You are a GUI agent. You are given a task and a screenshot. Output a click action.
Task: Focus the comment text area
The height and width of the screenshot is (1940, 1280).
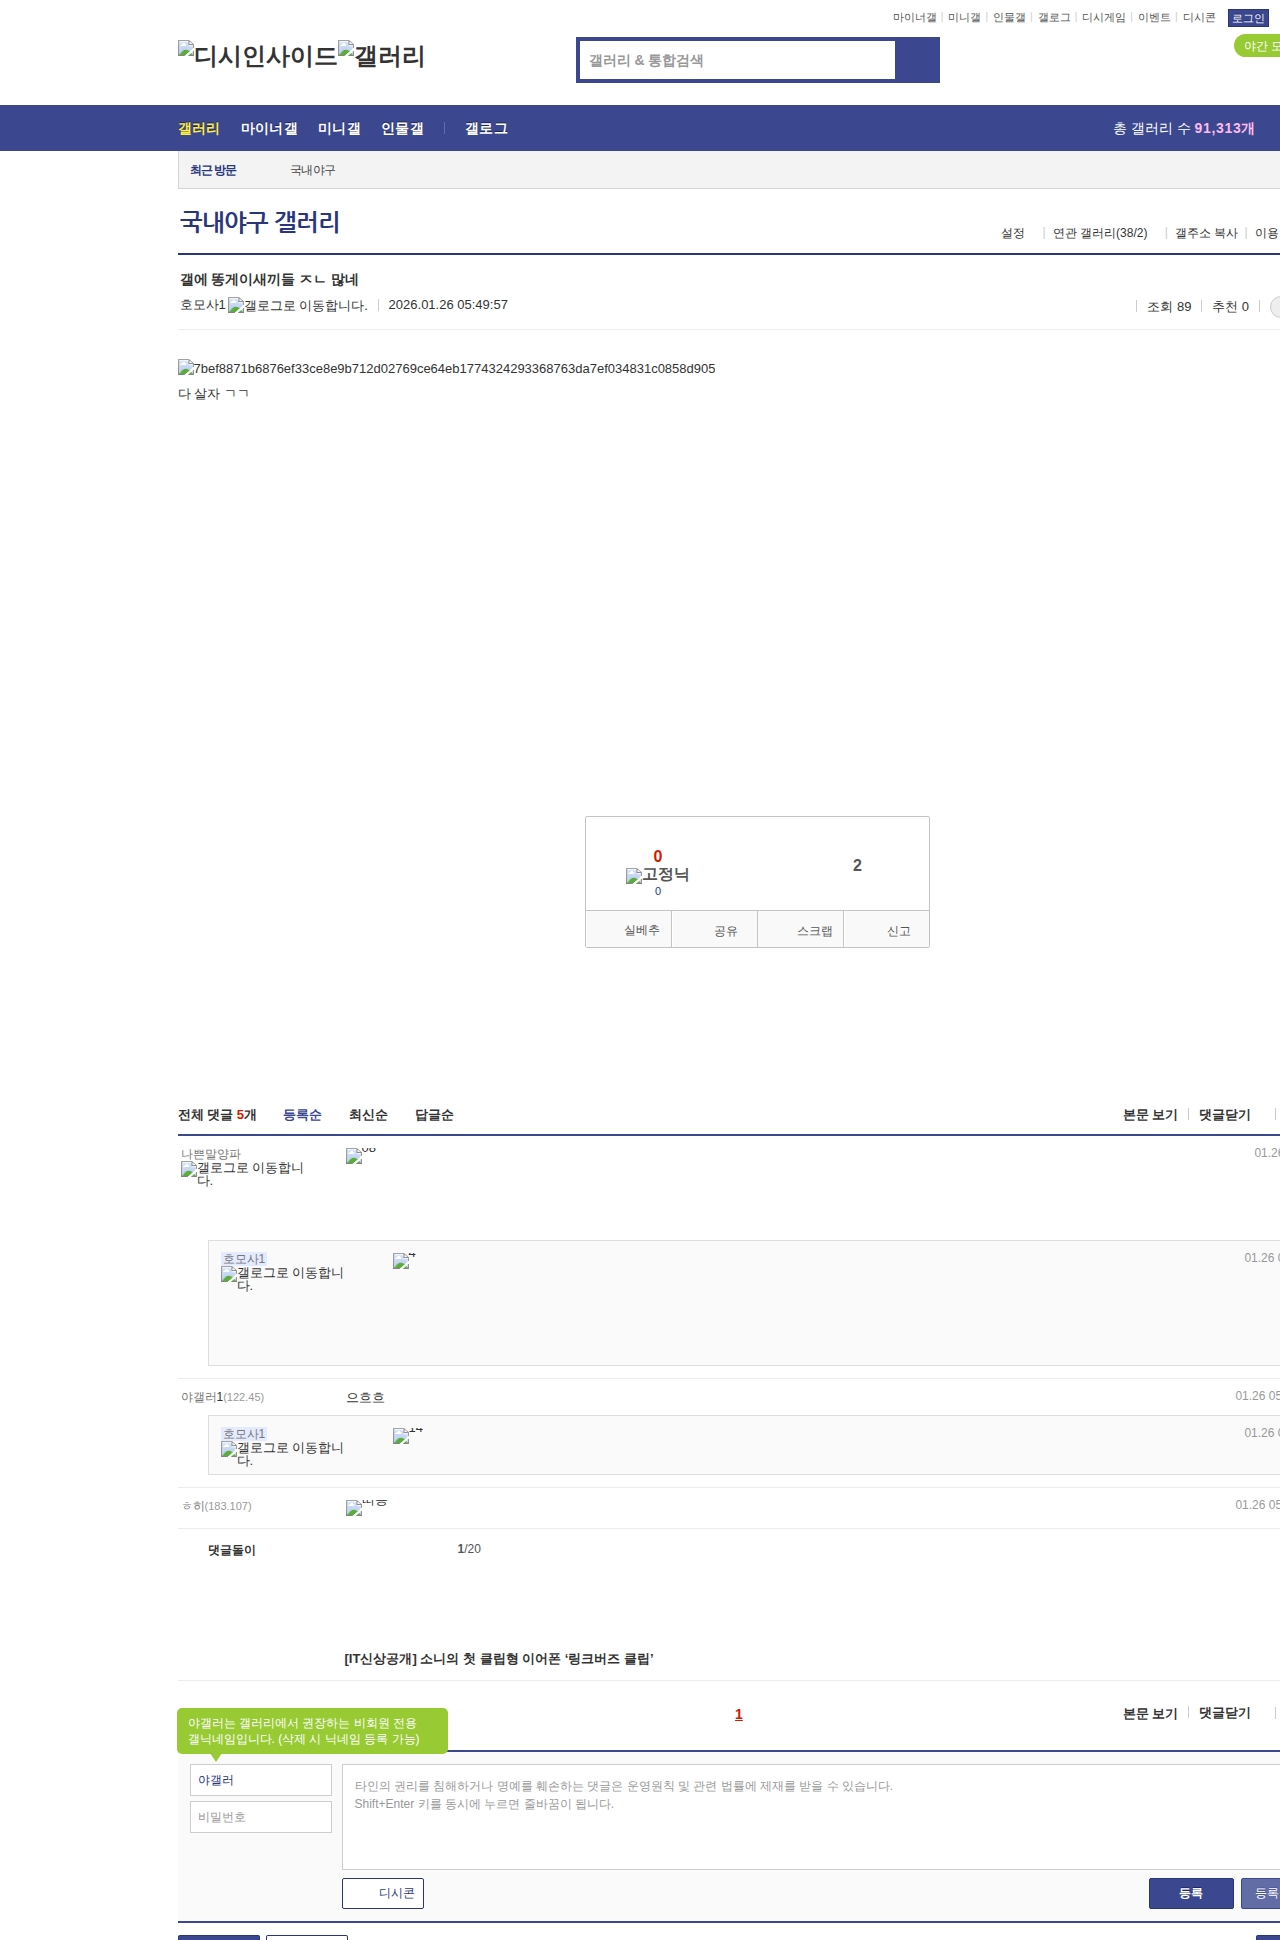point(811,1817)
